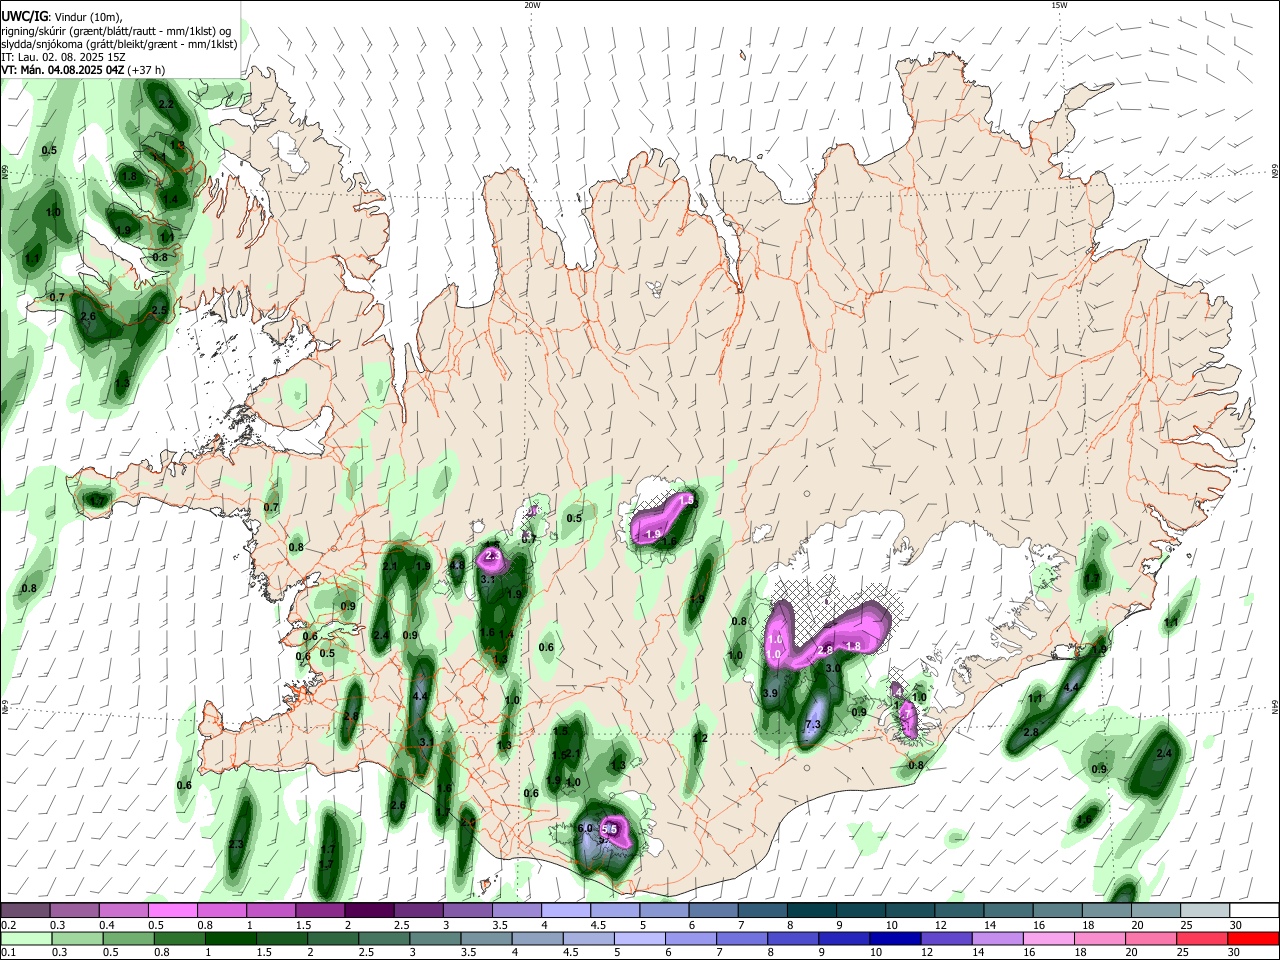Click the lilac 14 swatch in the lower legend row
Screen dimensions: 1280x960
(998, 938)
